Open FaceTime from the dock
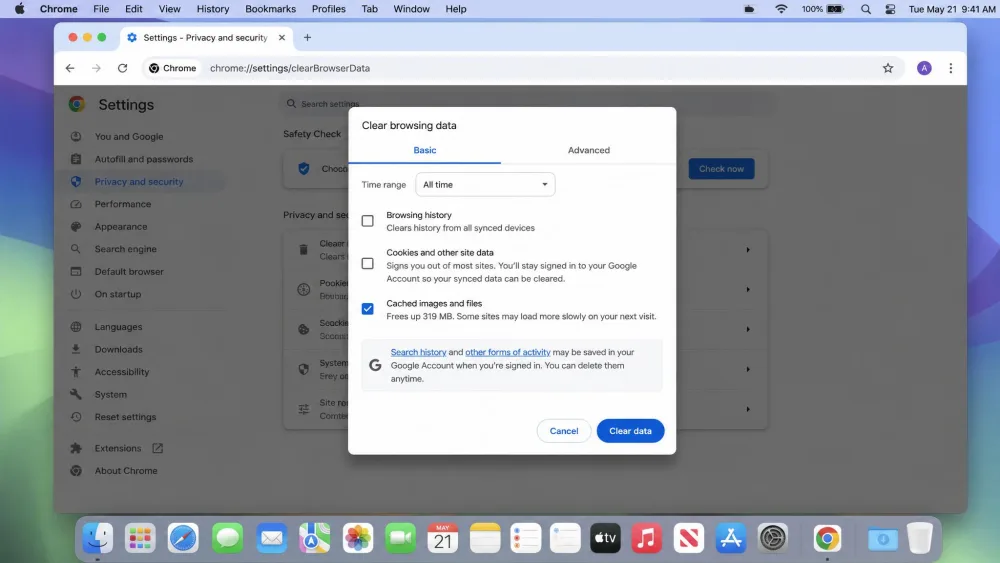Screen dimensions: 1000x563 pos(401,538)
